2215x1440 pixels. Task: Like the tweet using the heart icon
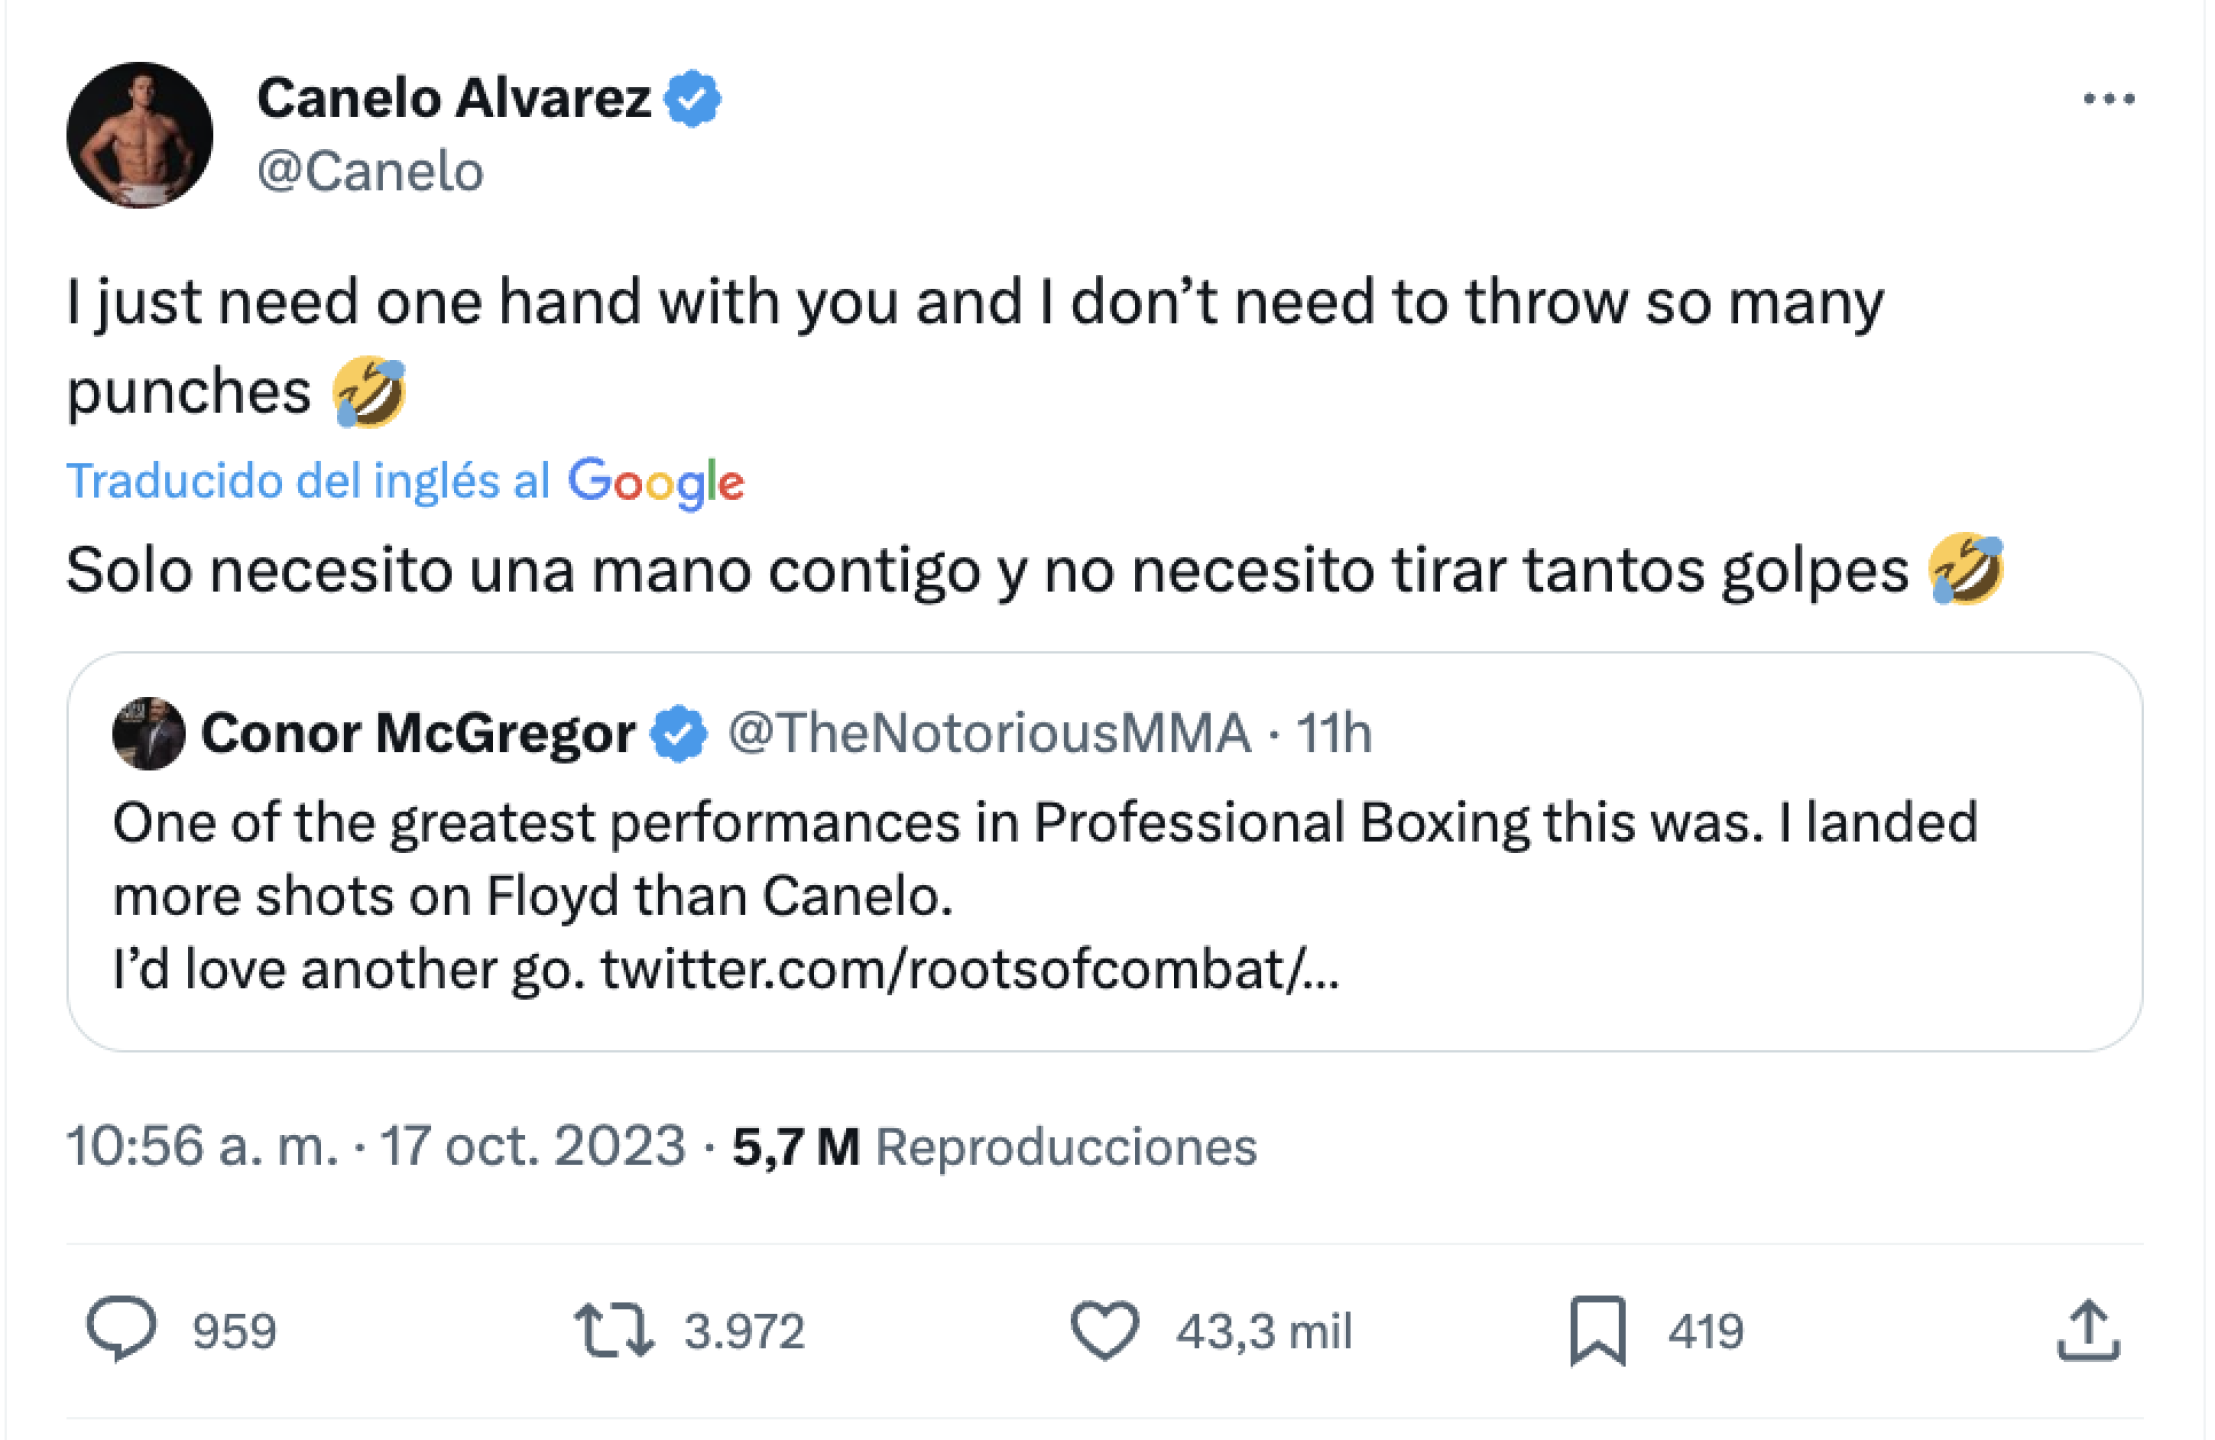pyautogui.click(x=1105, y=1330)
